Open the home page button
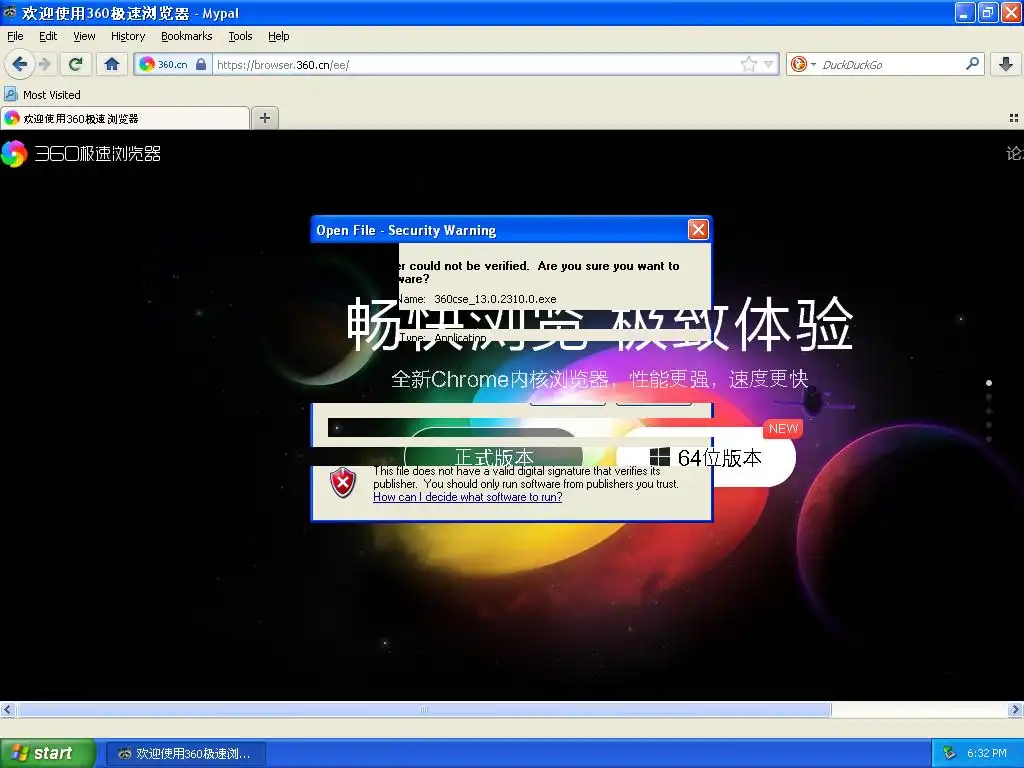Screen dimensions: 1024x768 click(x=112, y=64)
